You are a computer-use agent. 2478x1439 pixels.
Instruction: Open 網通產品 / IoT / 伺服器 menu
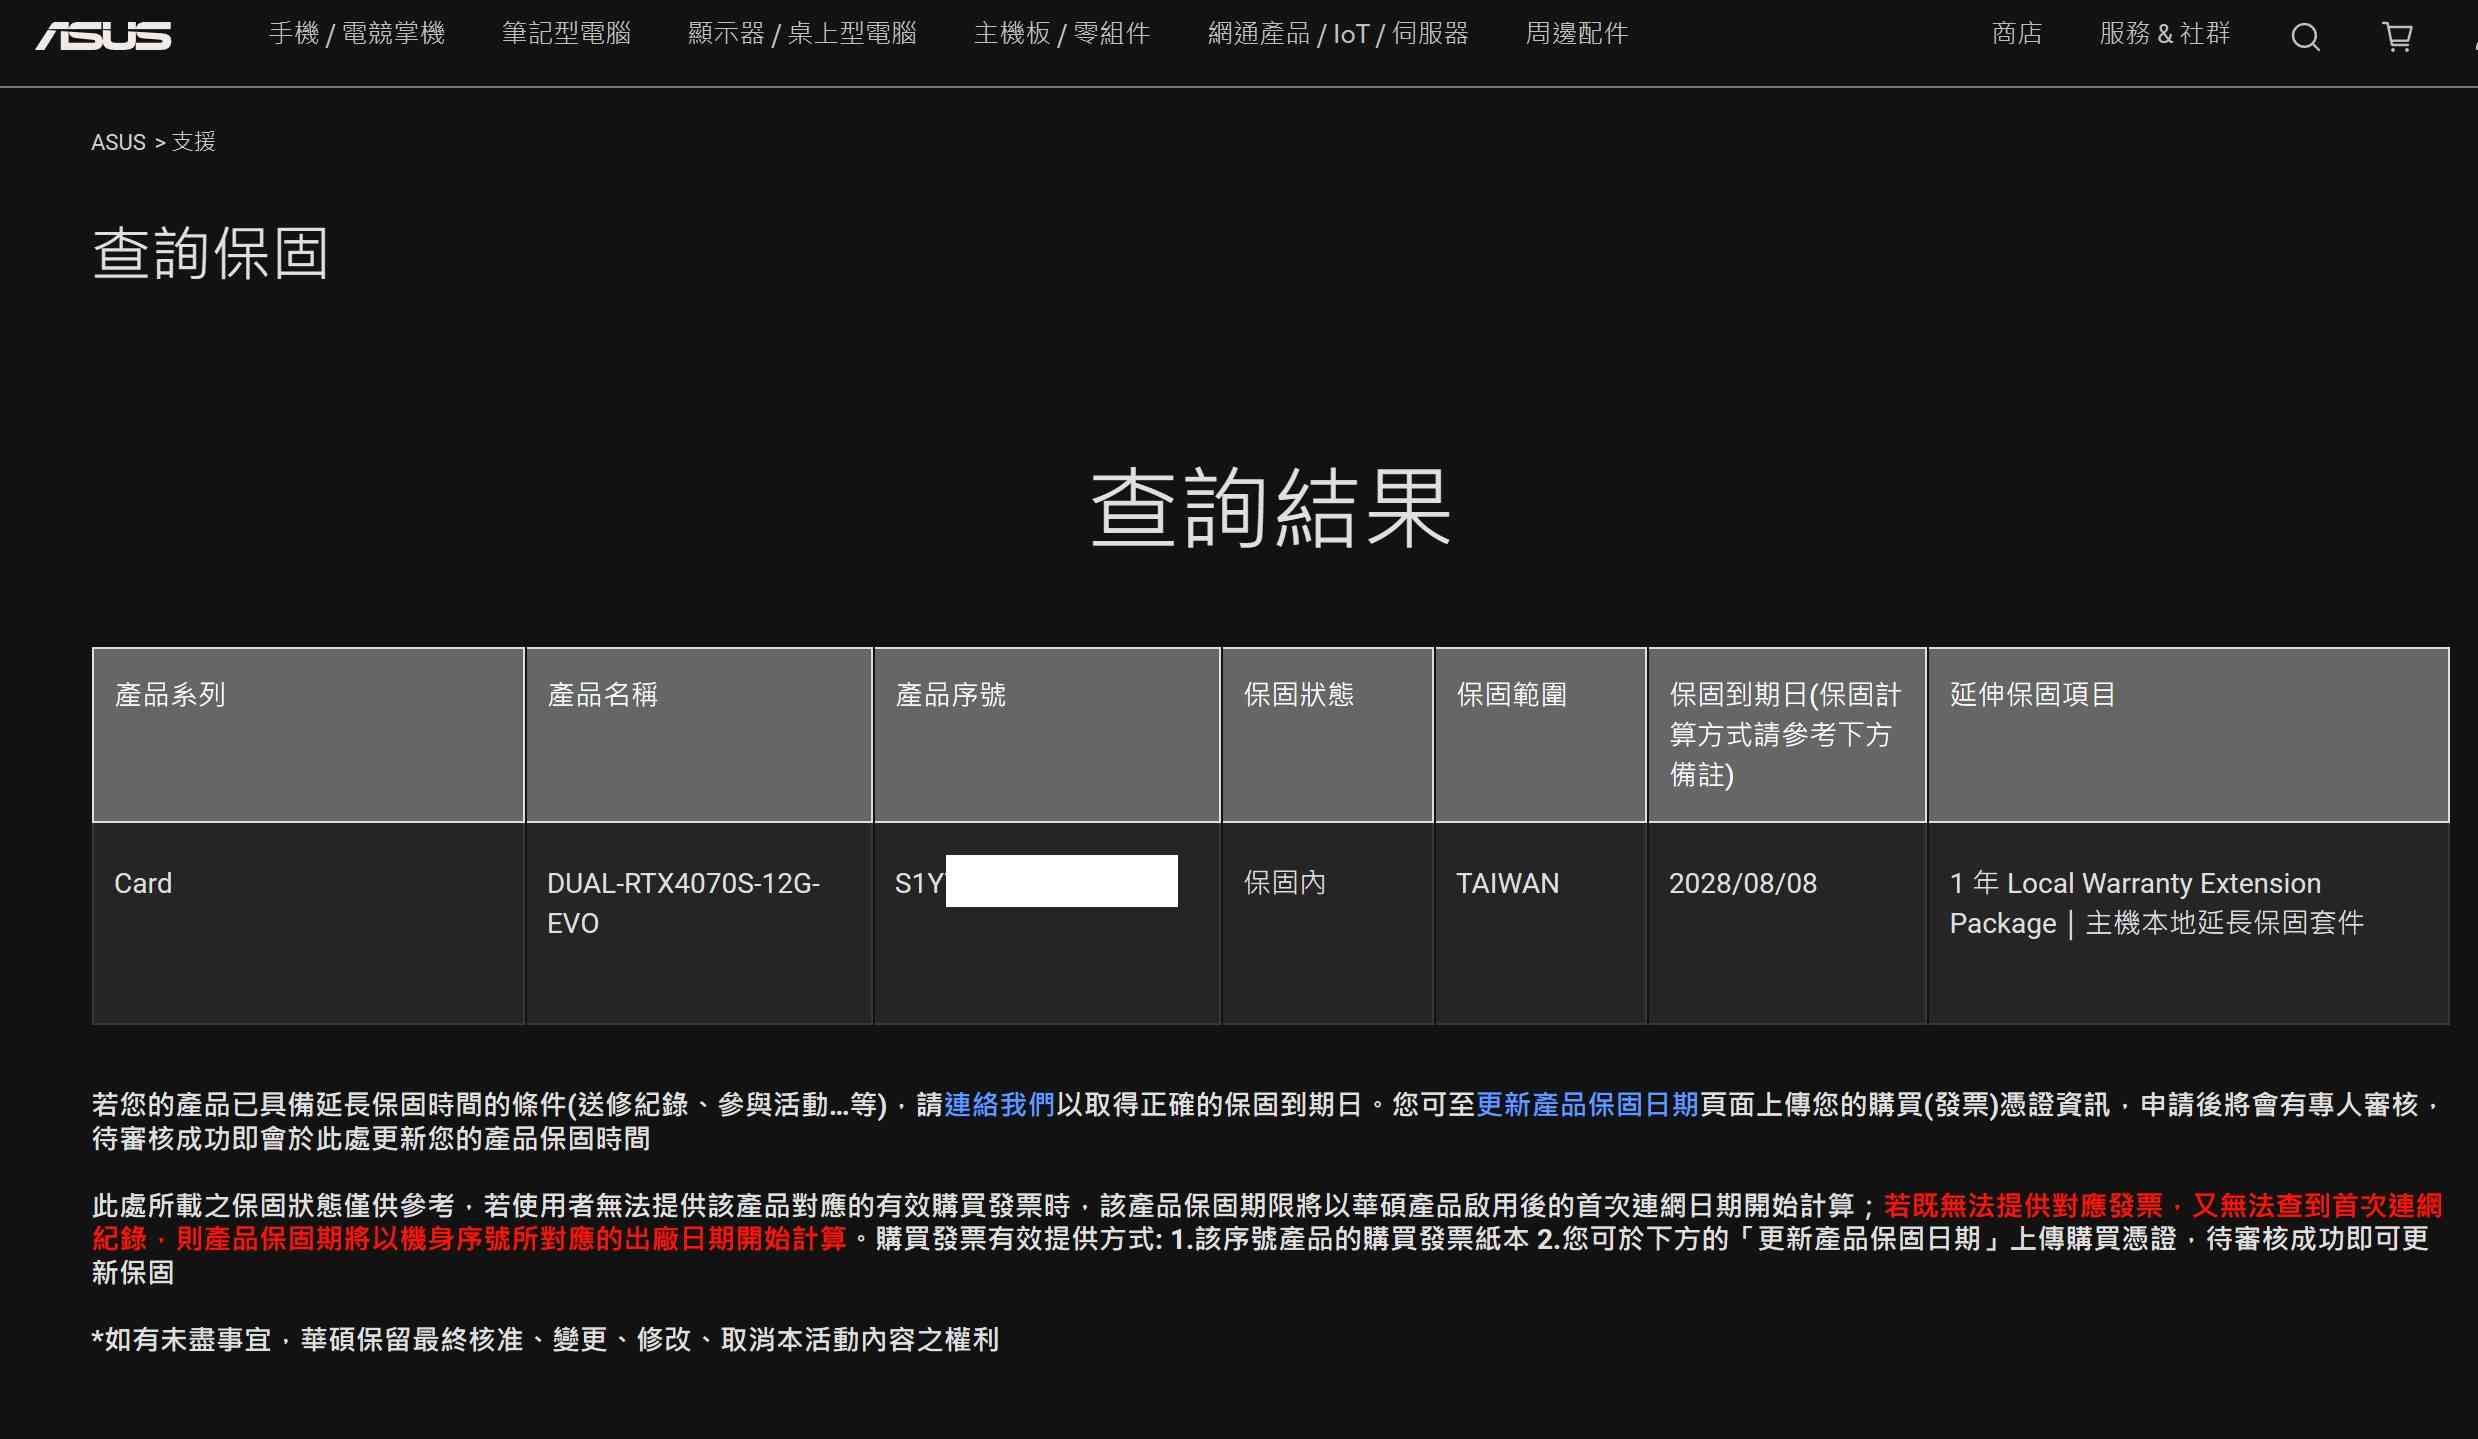1338,34
